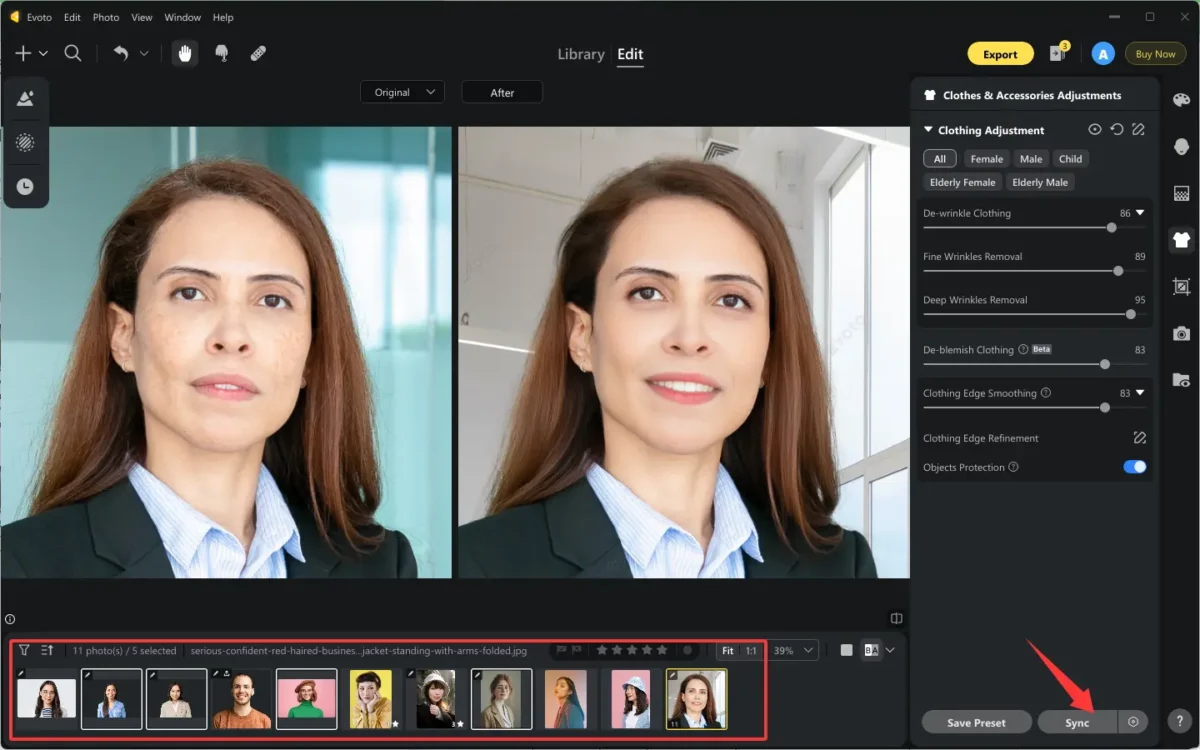Switch to the Library tab

pos(581,54)
